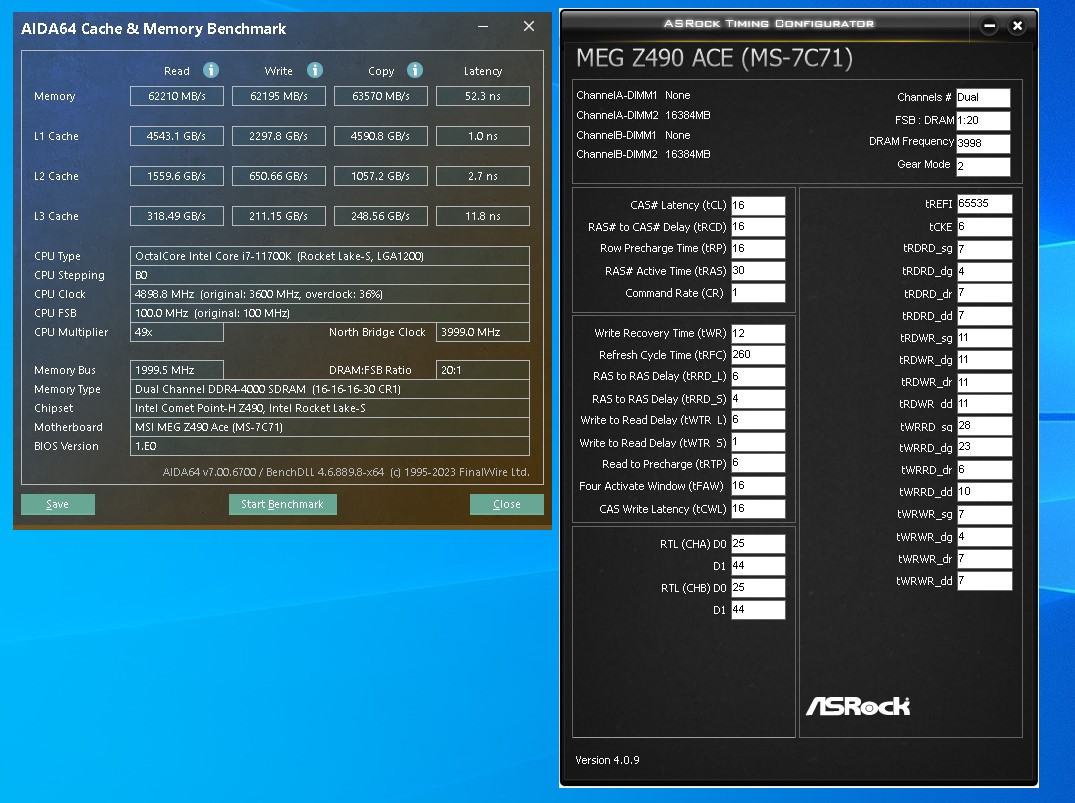This screenshot has height=803, width=1075.
Task: Click the L1 Cache Read 4543.1 GB/s field
Action: 177,136
